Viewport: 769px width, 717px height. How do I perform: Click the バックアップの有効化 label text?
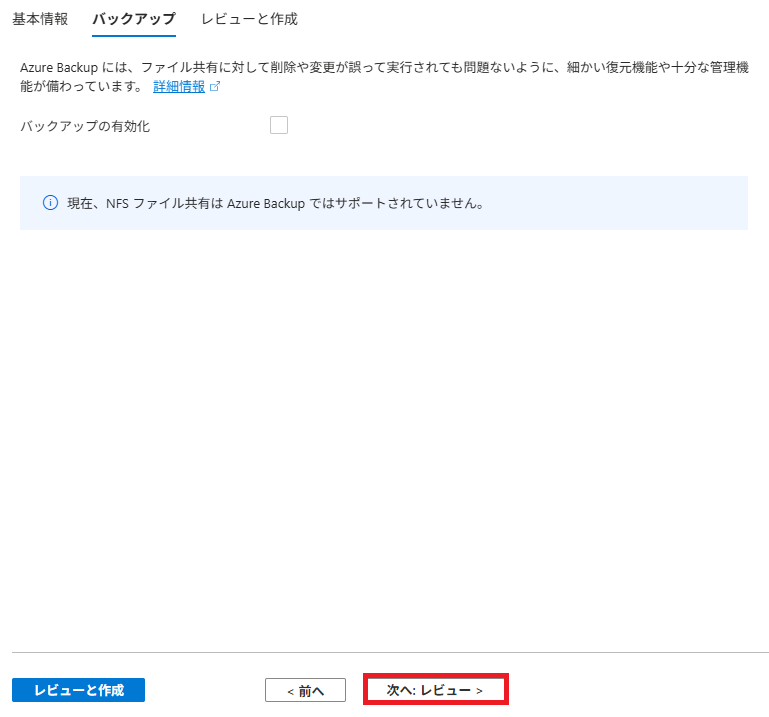pyautogui.click(x=85, y=126)
